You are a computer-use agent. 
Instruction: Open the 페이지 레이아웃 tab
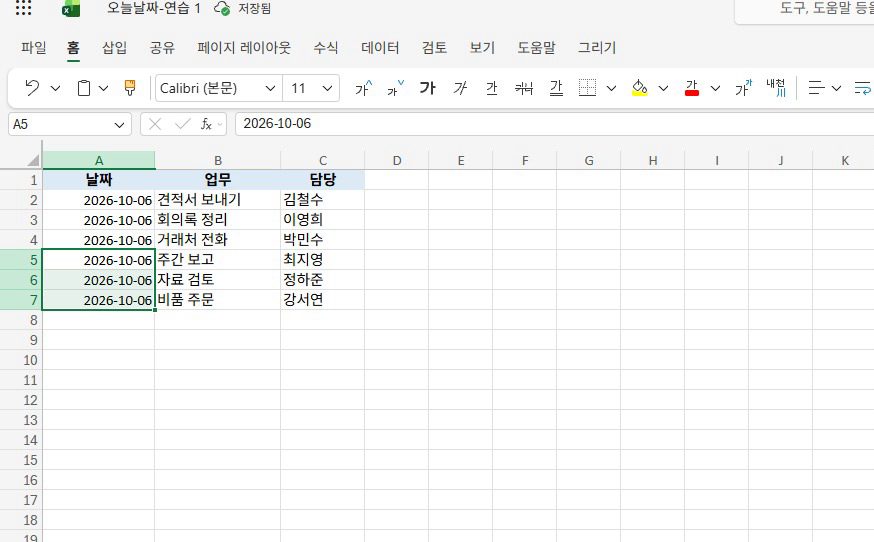click(x=244, y=48)
